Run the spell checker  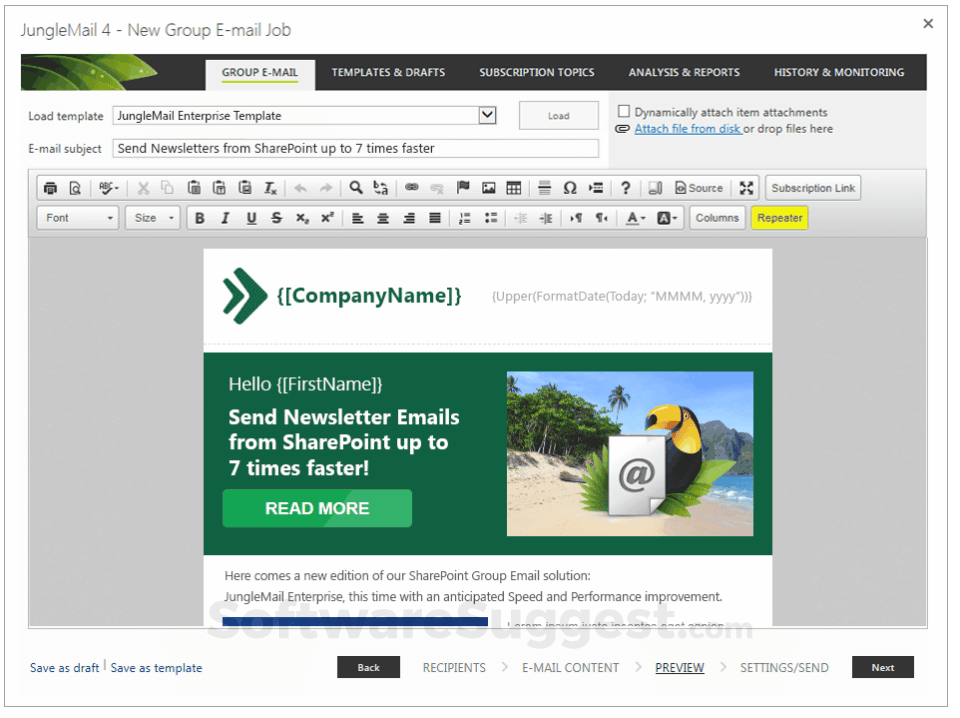pyautogui.click(x=104, y=187)
